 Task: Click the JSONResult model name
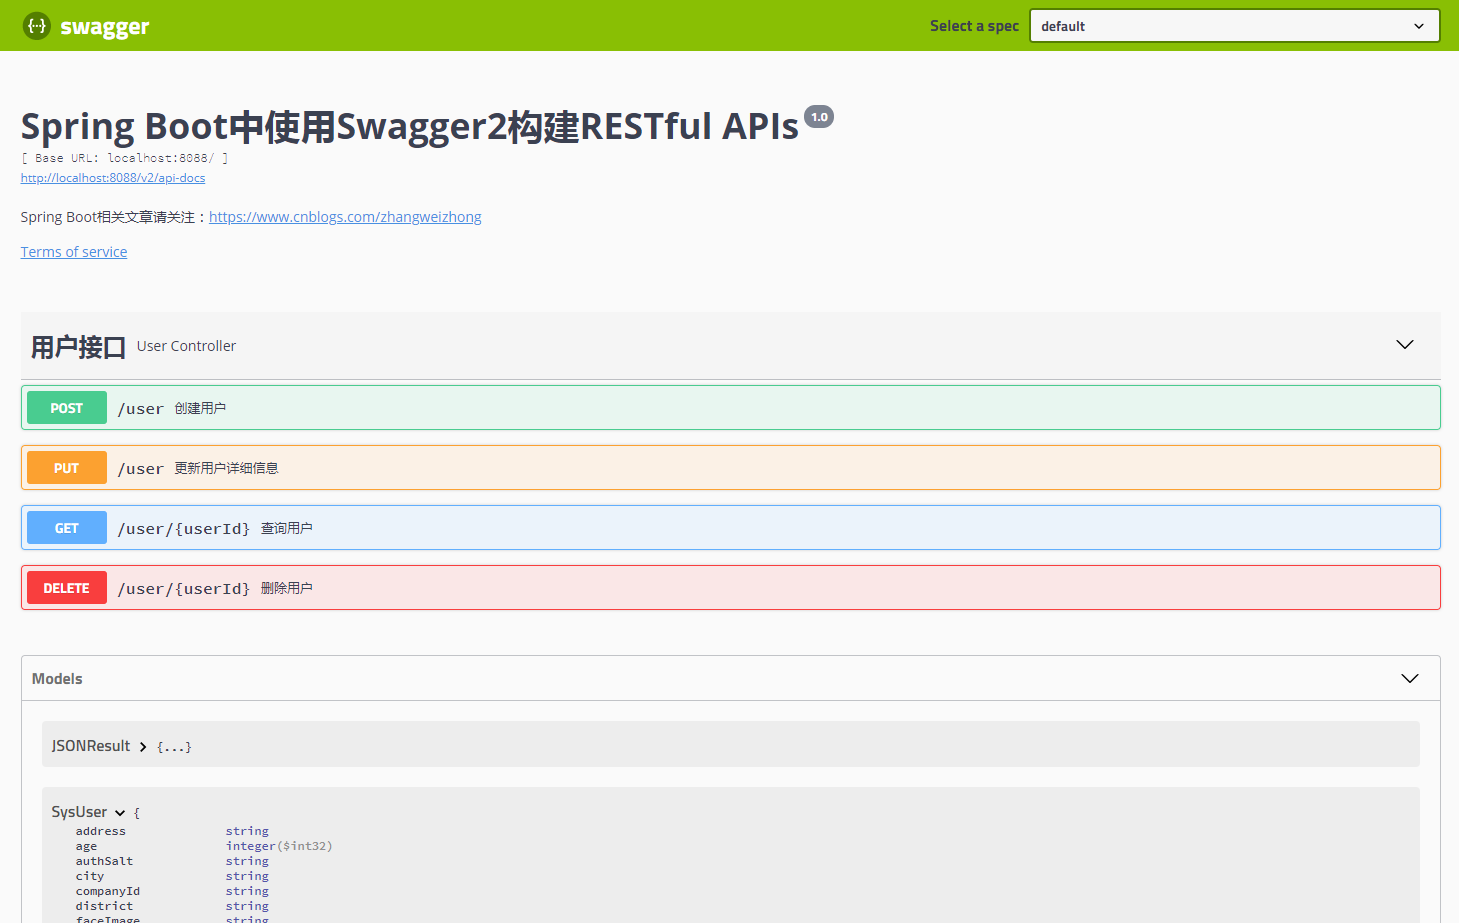[91, 746]
